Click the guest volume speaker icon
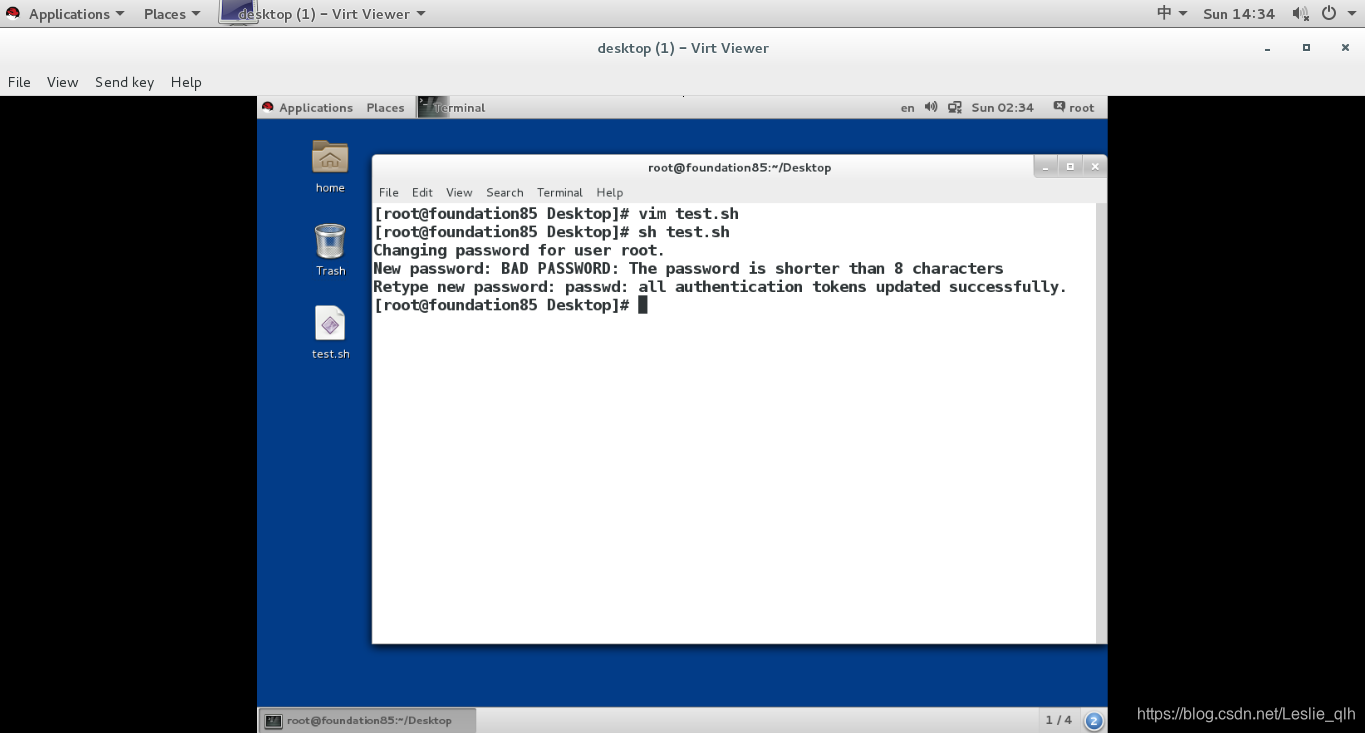The height and width of the screenshot is (733, 1365). [931, 107]
